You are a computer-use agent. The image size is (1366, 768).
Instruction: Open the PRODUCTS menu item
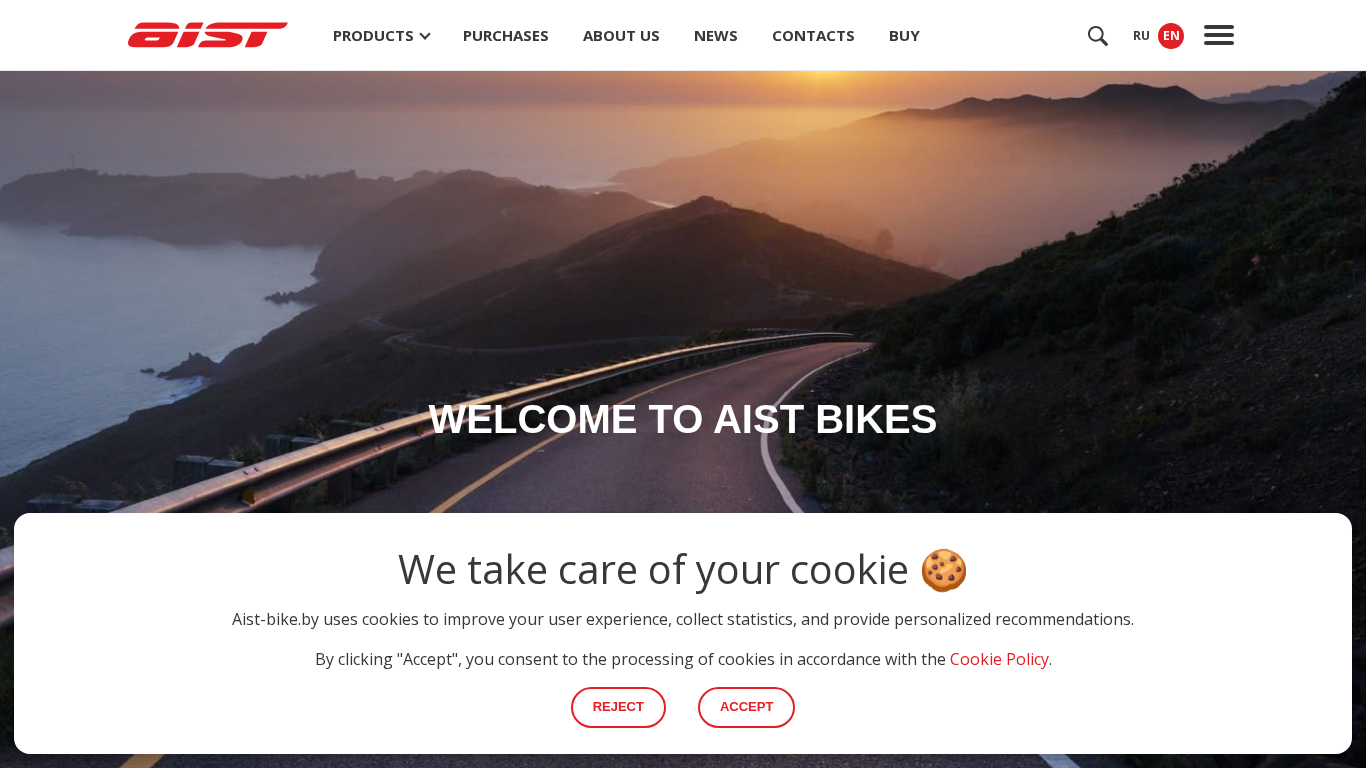(373, 36)
